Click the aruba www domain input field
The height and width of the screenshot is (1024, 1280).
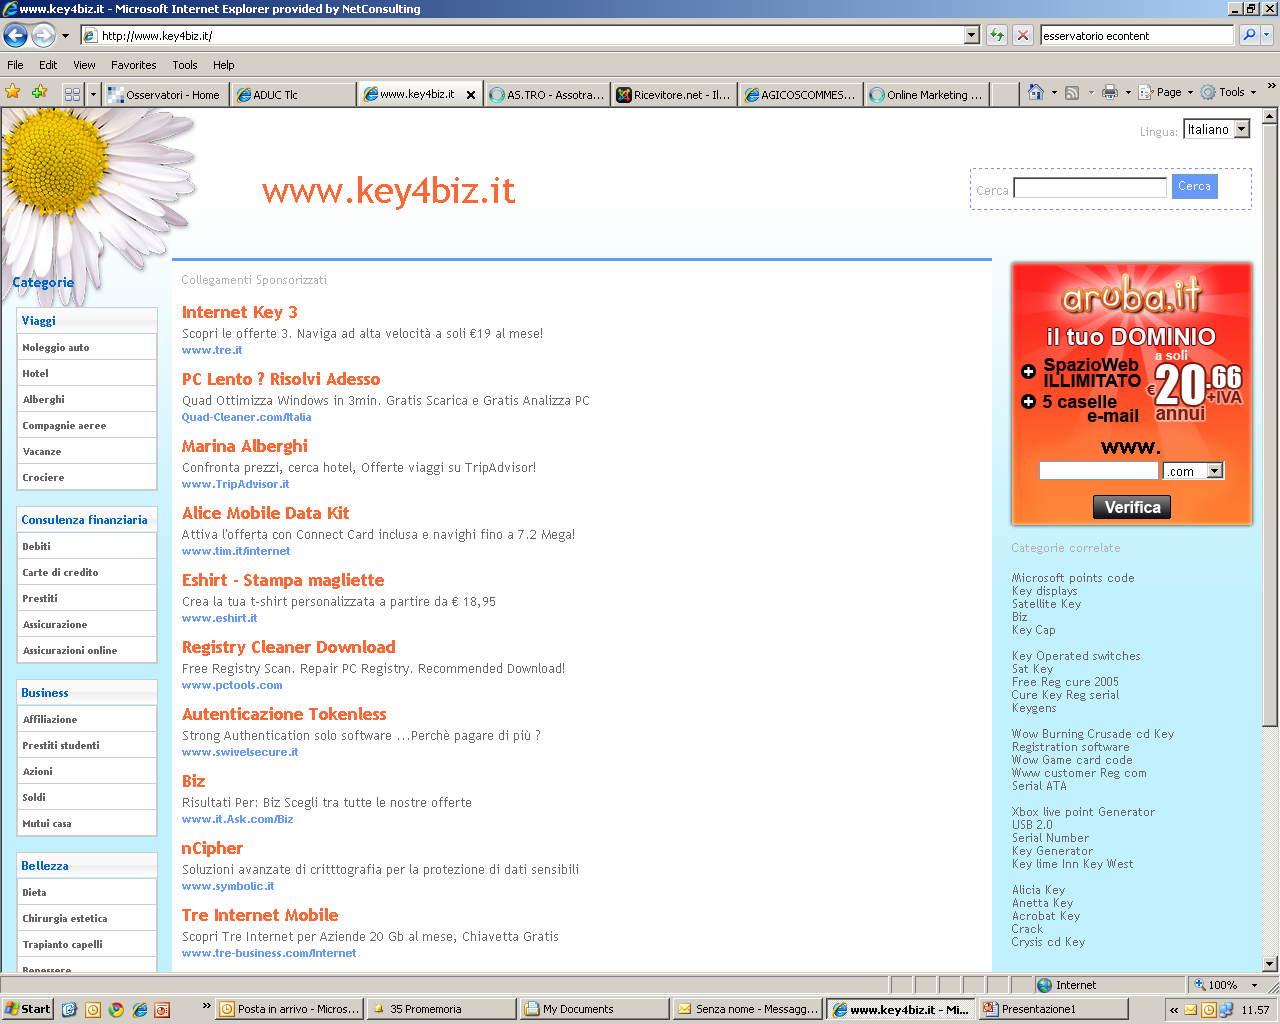1098,471
